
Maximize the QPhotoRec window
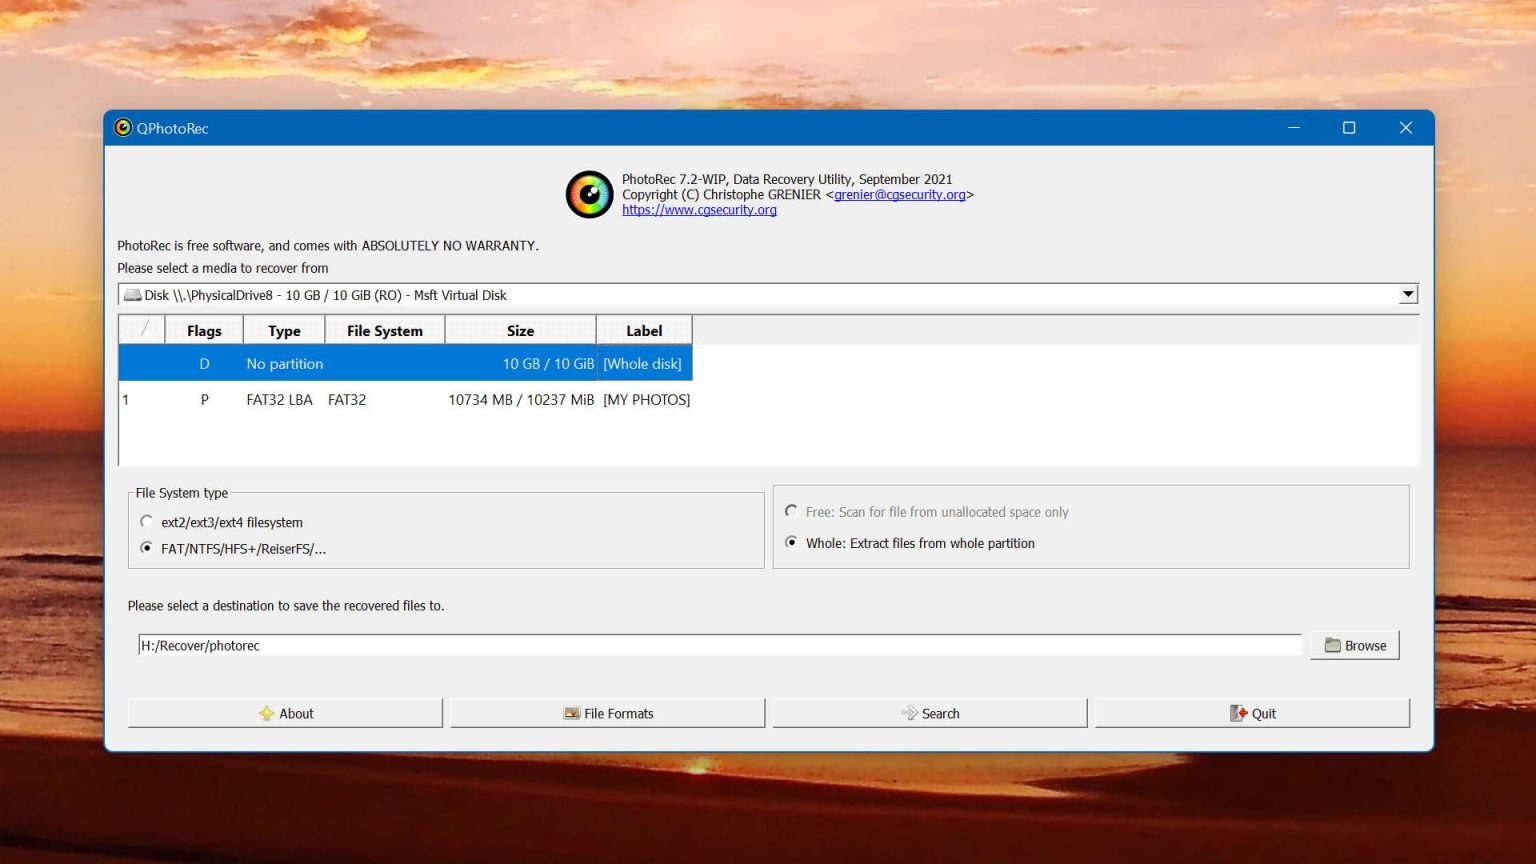point(1348,128)
